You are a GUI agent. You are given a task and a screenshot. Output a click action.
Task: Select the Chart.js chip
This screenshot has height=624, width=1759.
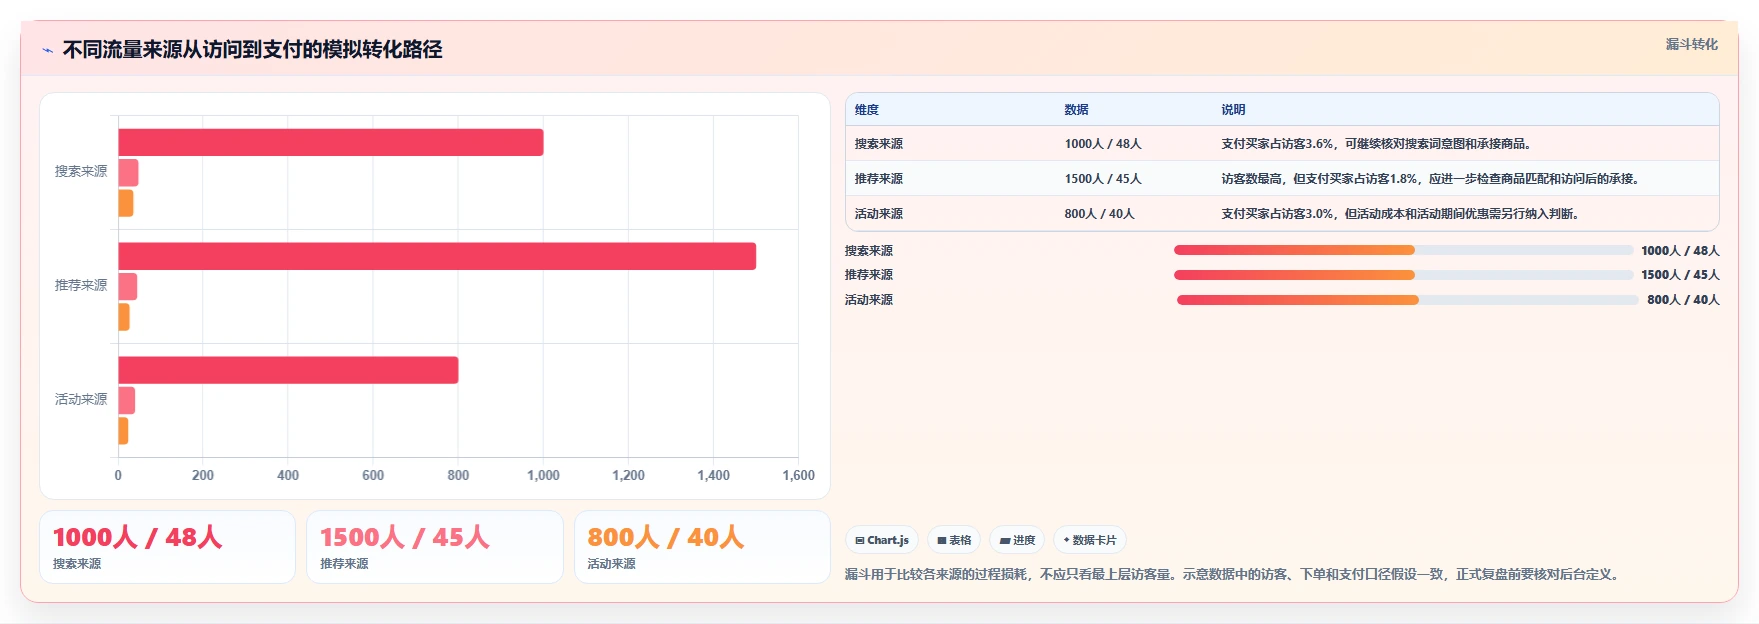pyautogui.click(x=882, y=540)
